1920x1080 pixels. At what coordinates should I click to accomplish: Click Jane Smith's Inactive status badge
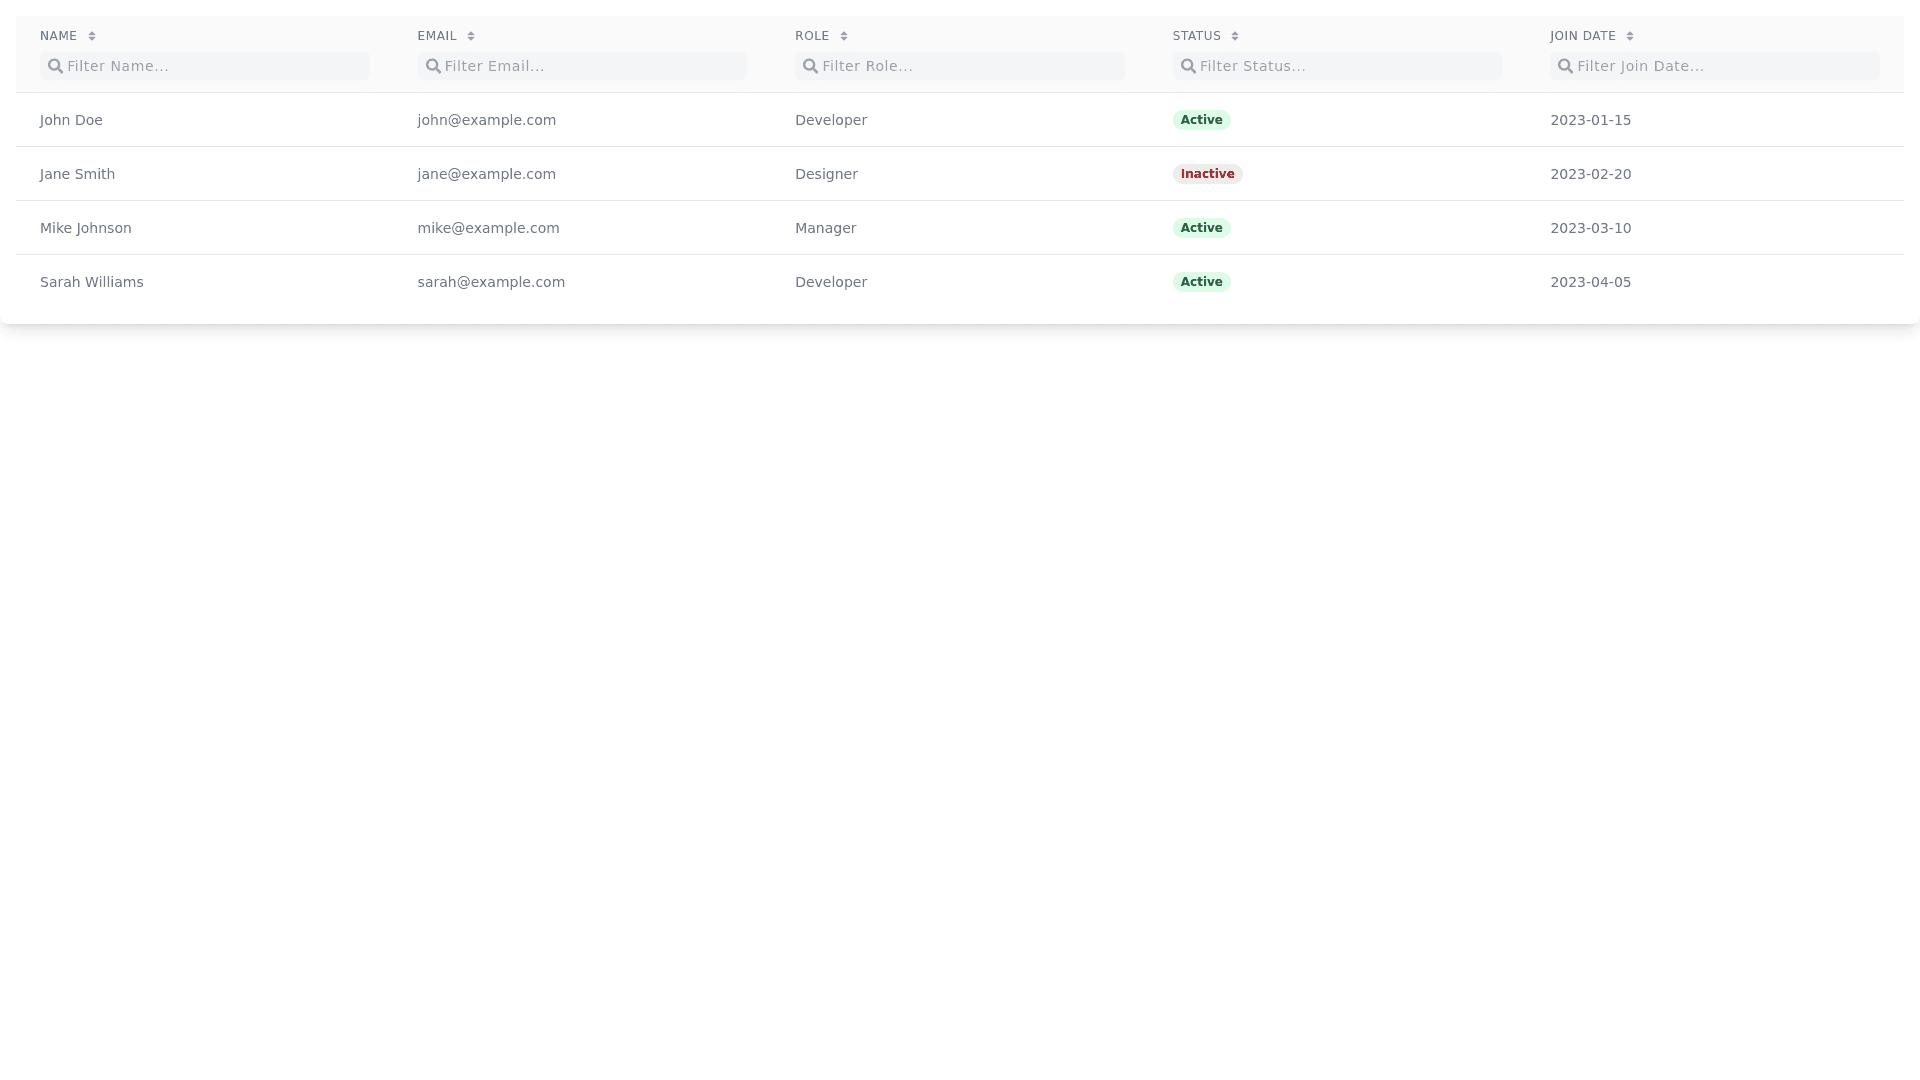(1207, 174)
